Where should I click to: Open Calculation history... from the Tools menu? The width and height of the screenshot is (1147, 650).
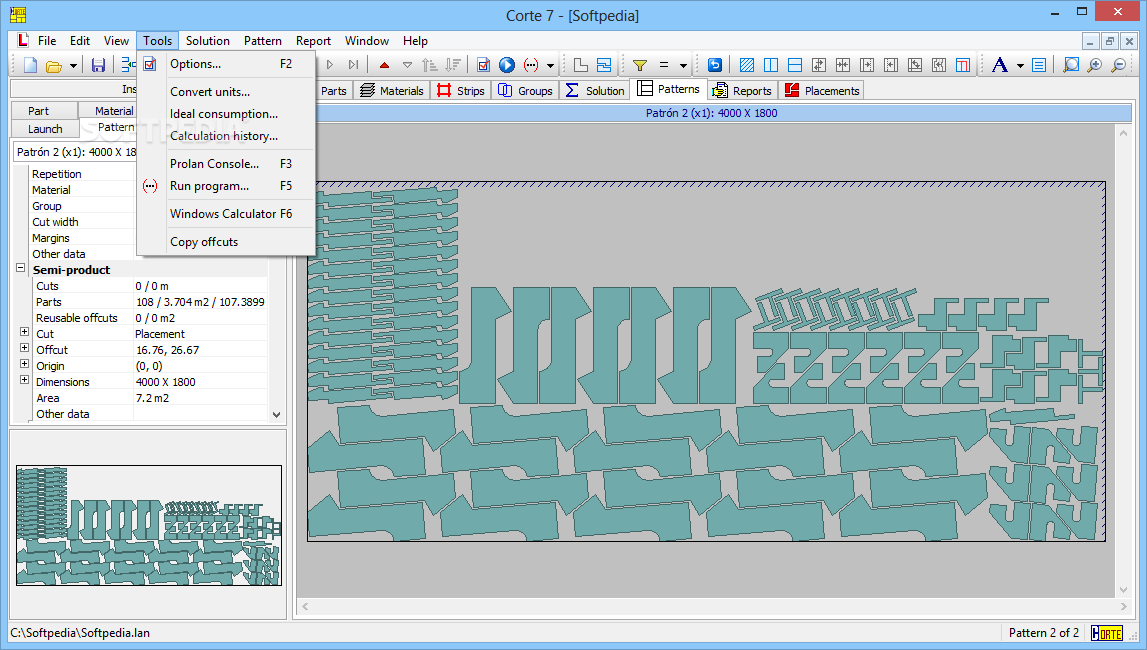(x=226, y=136)
